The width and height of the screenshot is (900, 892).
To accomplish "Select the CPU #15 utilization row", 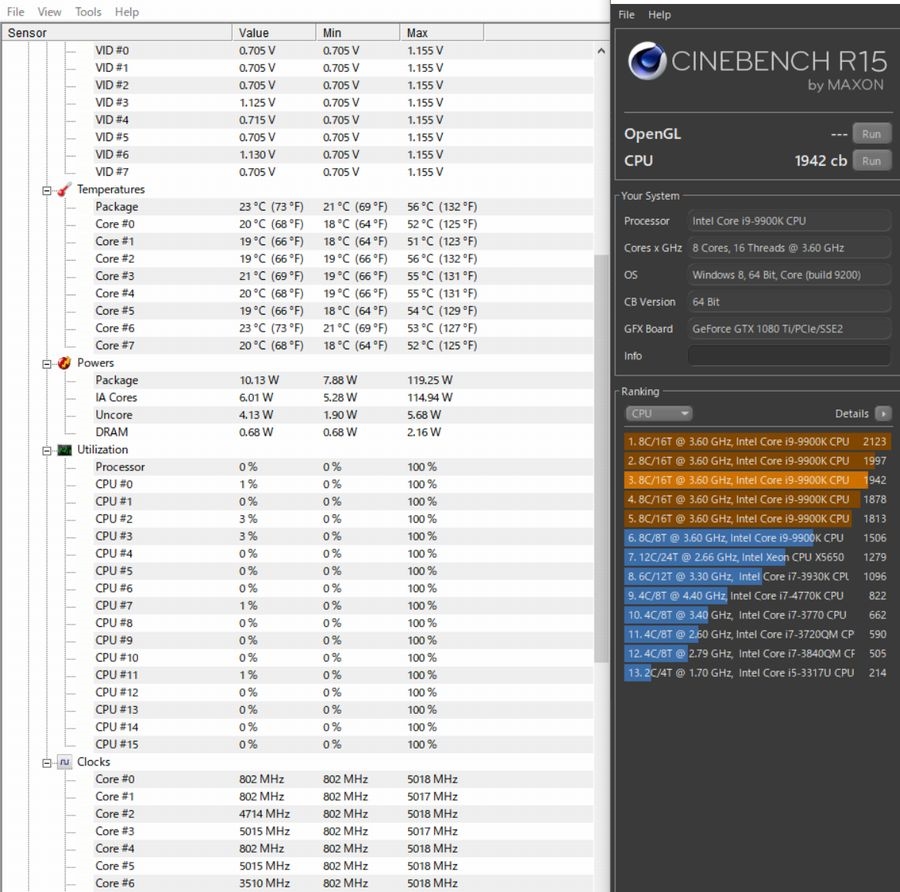I will click(x=343, y=744).
